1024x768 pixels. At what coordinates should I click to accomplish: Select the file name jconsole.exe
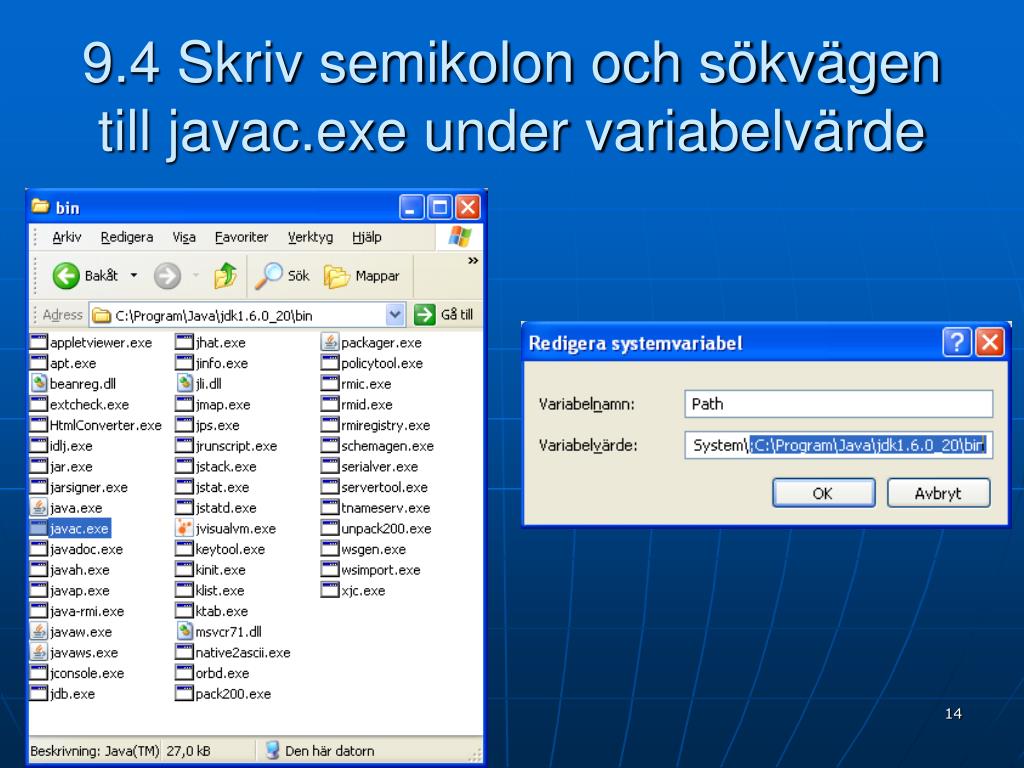pos(87,673)
